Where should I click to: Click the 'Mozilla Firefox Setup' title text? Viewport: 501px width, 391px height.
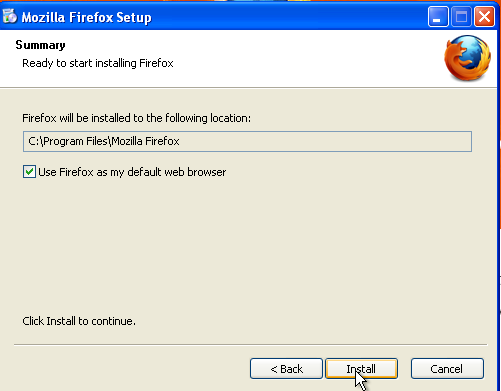86,17
